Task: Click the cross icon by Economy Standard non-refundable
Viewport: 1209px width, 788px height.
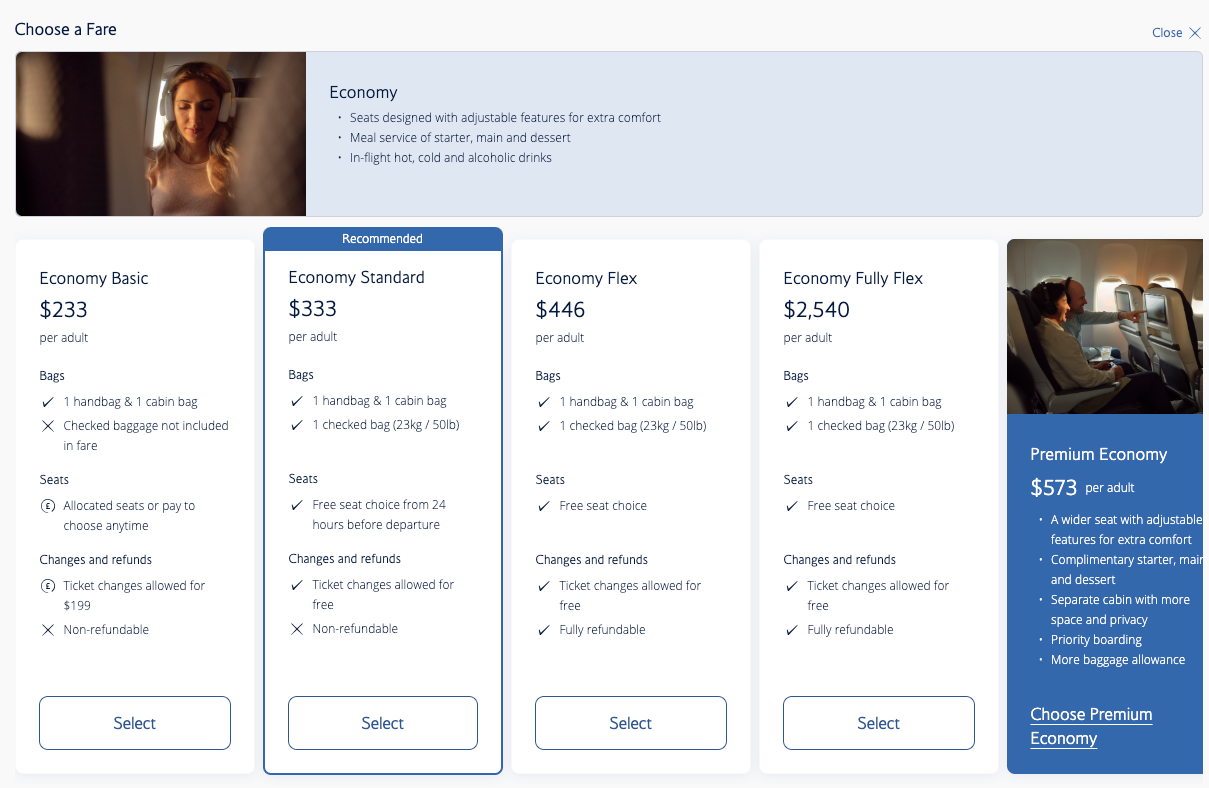Action: pos(297,629)
